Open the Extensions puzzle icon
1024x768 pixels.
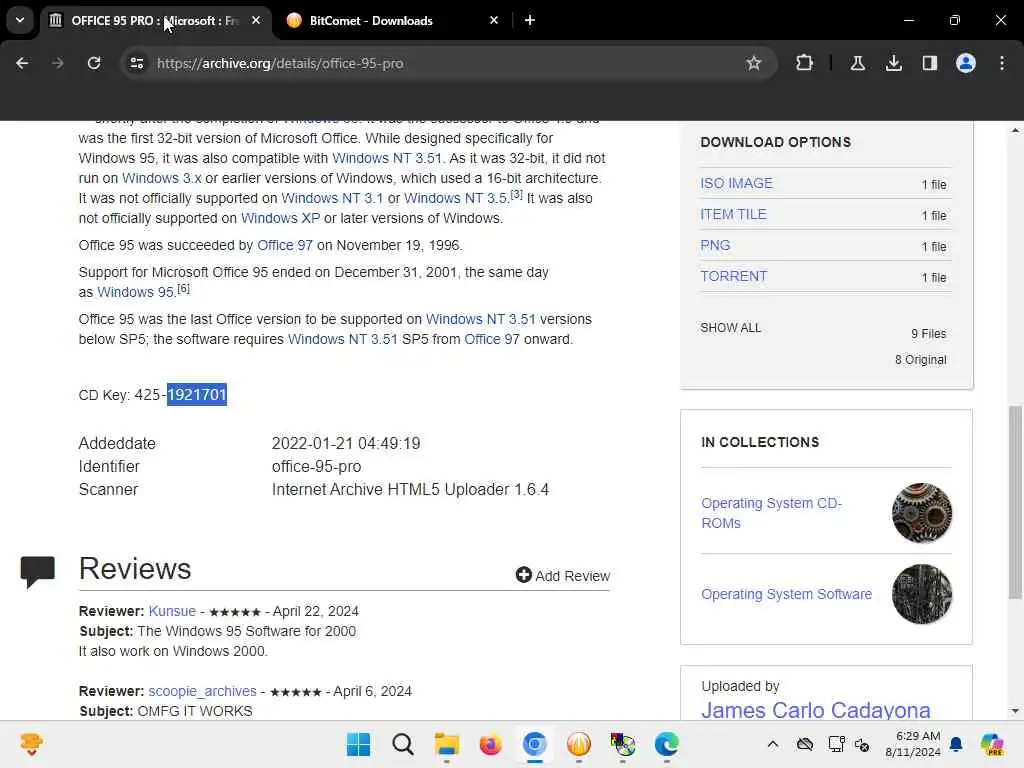(805, 63)
